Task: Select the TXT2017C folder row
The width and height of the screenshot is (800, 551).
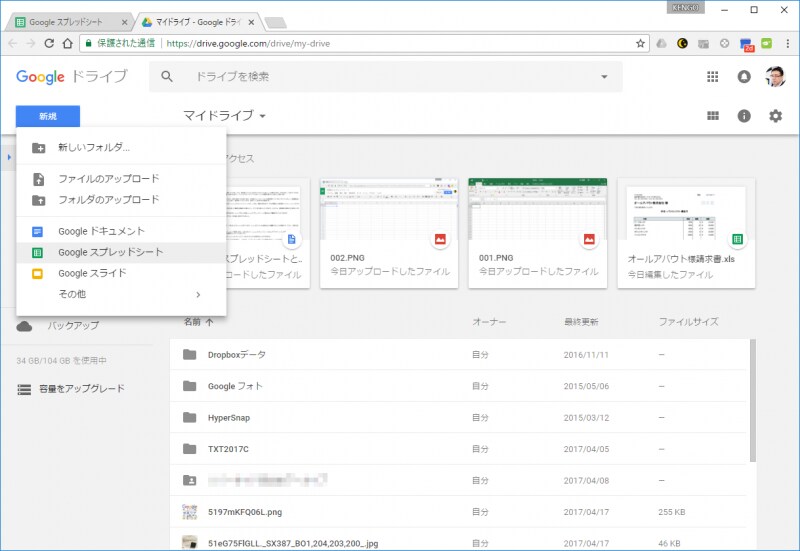Action: [458, 449]
